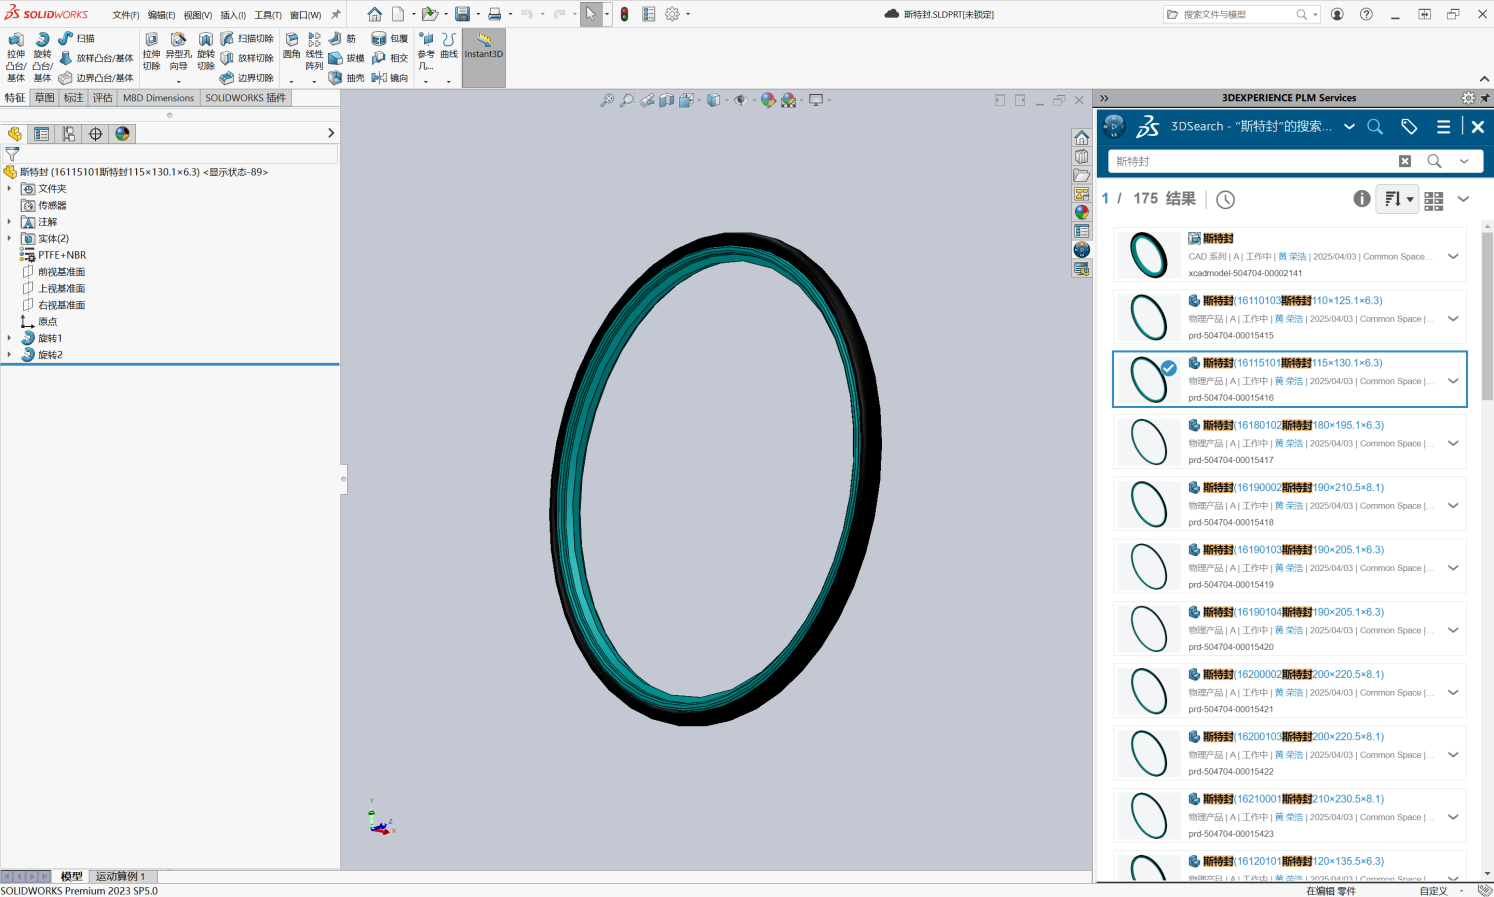
Task: Click the tag icon in 3DSearch header
Action: pos(1409,127)
